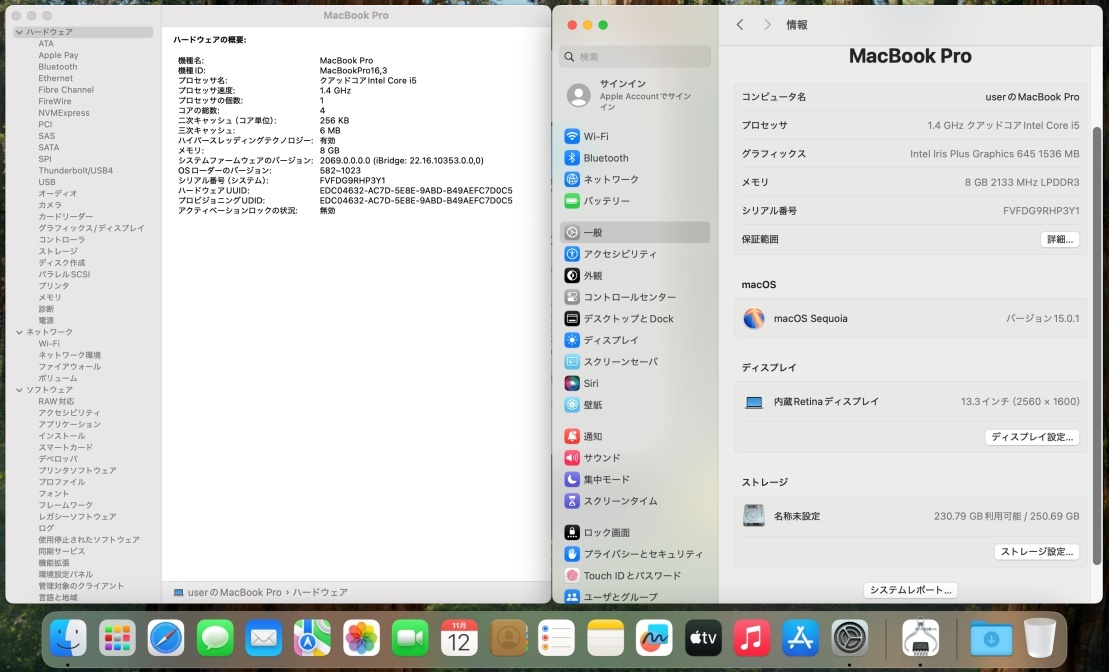Open System Information chip icon in Dock

pyautogui.click(x=921, y=638)
